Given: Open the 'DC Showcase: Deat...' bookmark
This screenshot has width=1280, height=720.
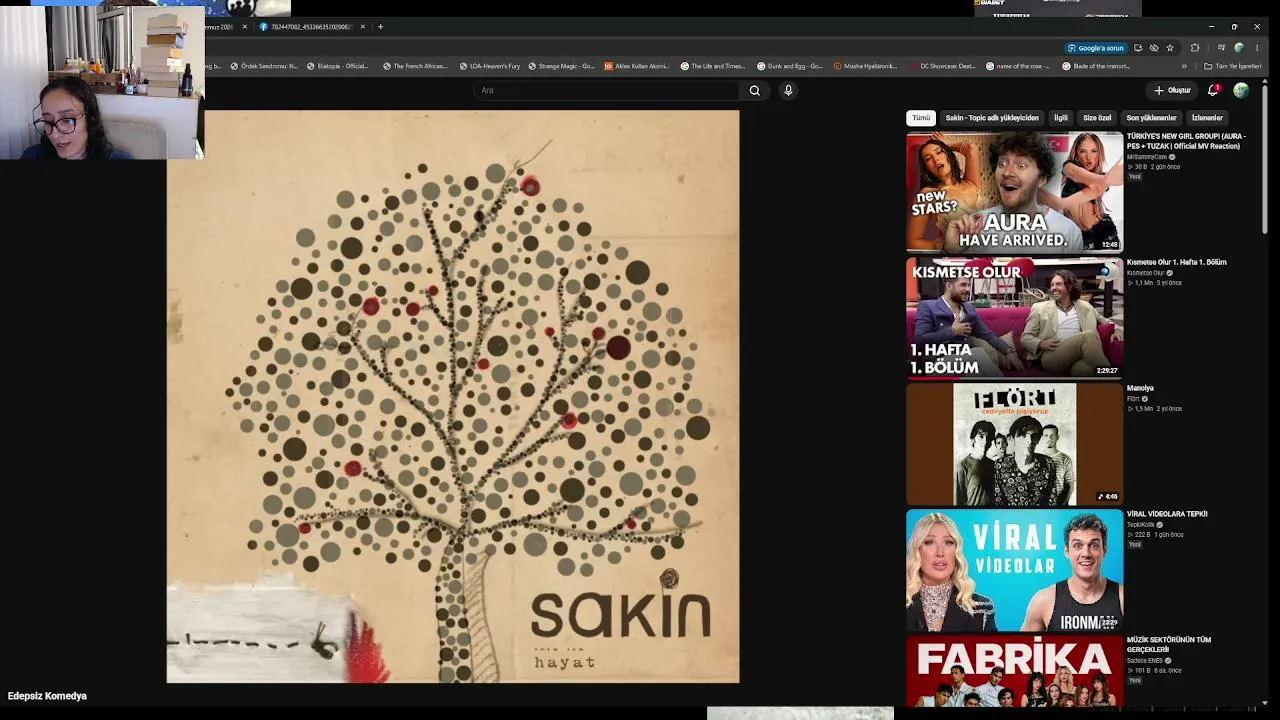Looking at the screenshot, I should click(942, 66).
